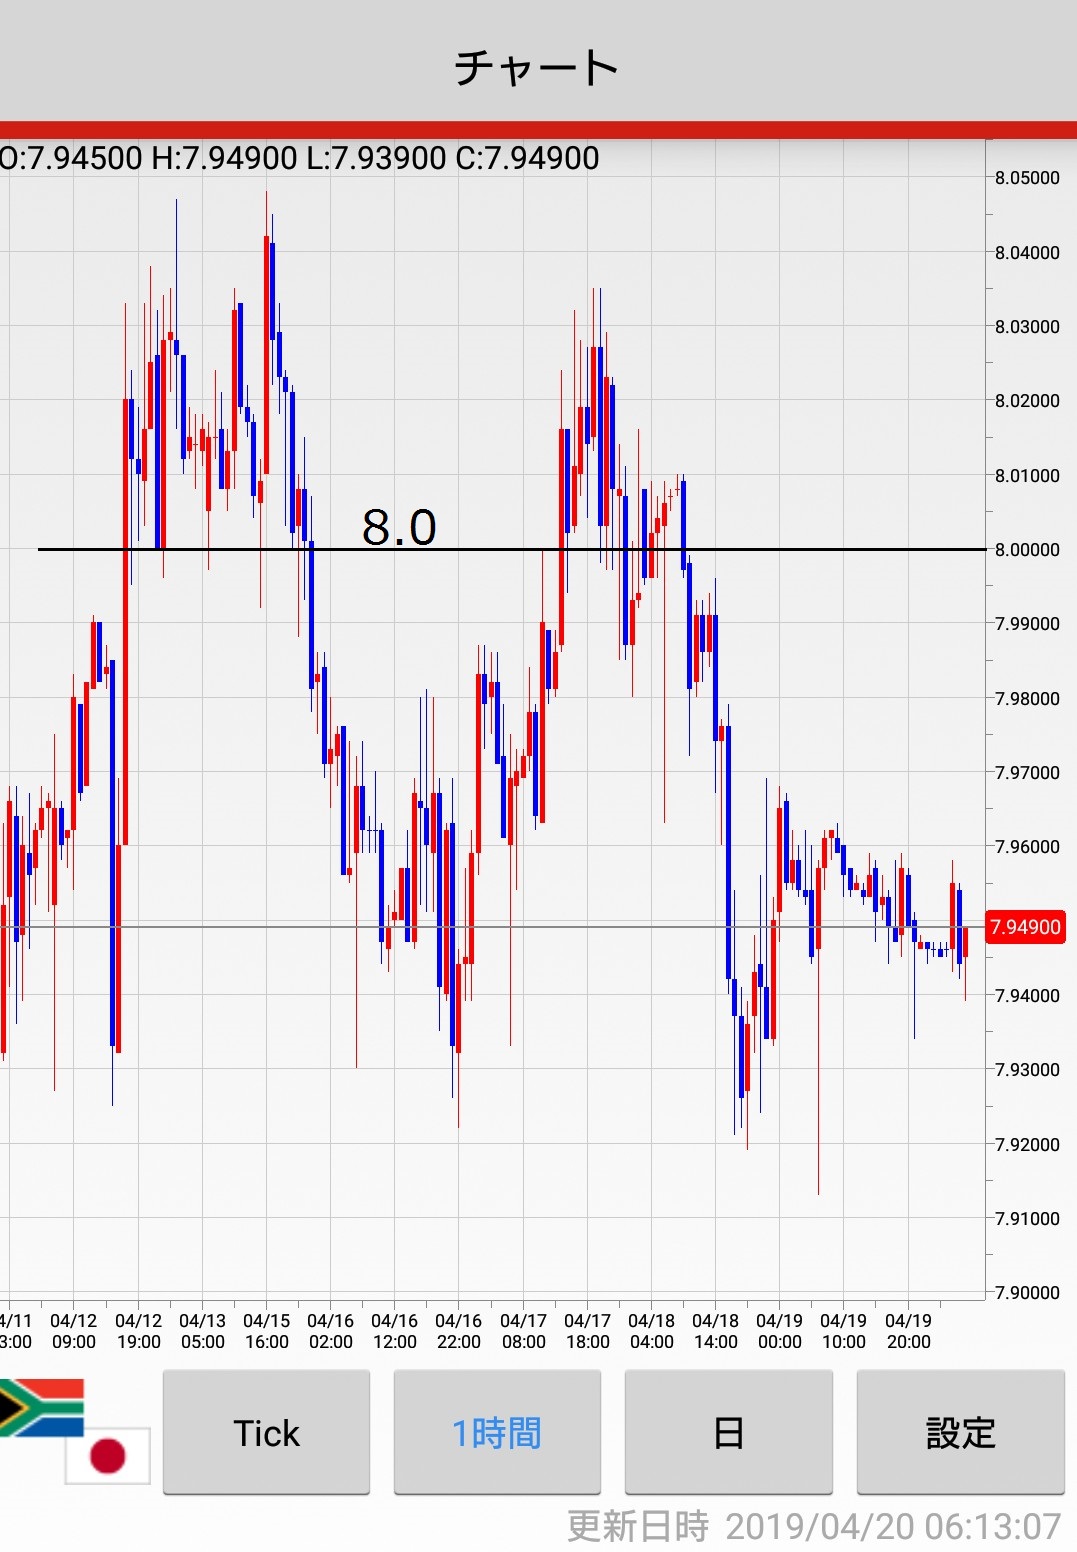Select the 04/15 16:00 time axis label

266,1331
